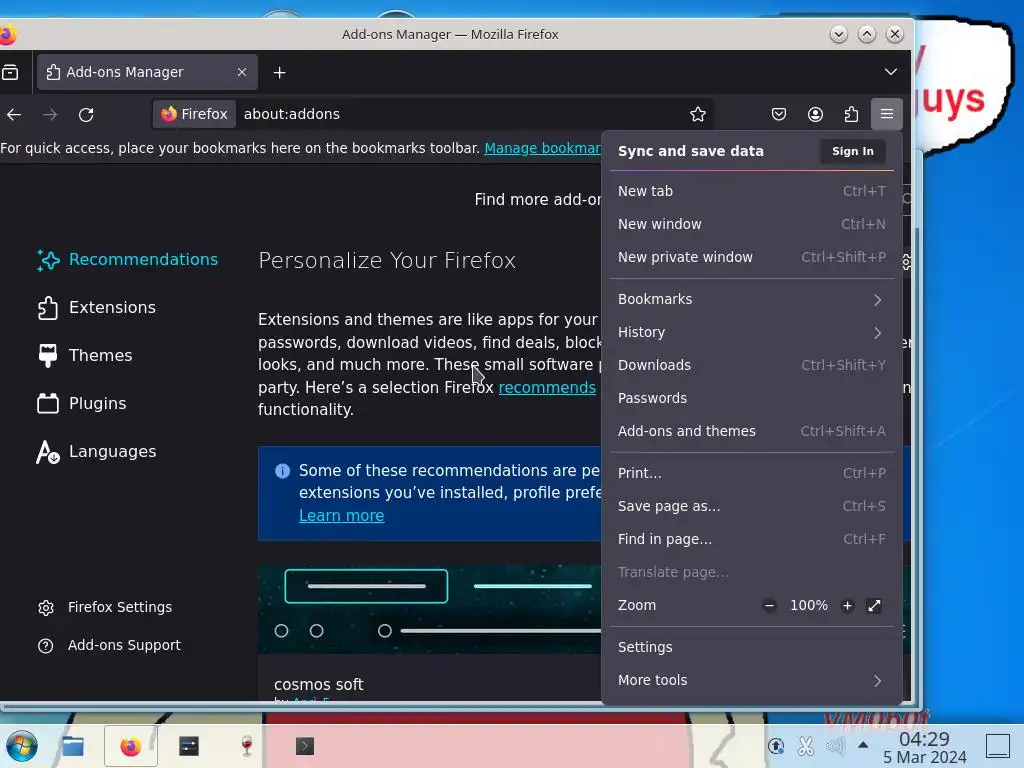Viewport: 1024px width, 768px height.
Task: Click the Save to Pocket icon
Action: click(x=778, y=114)
